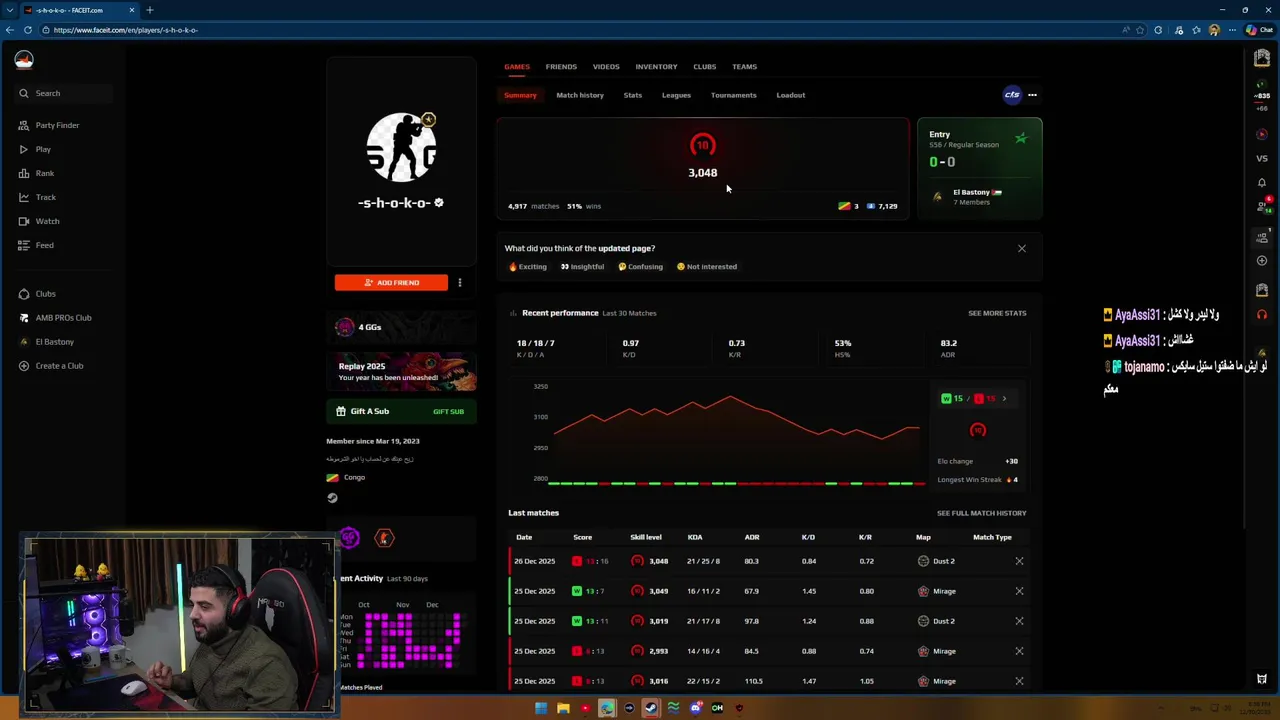Click the VS icon in the right rail

point(1262,158)
